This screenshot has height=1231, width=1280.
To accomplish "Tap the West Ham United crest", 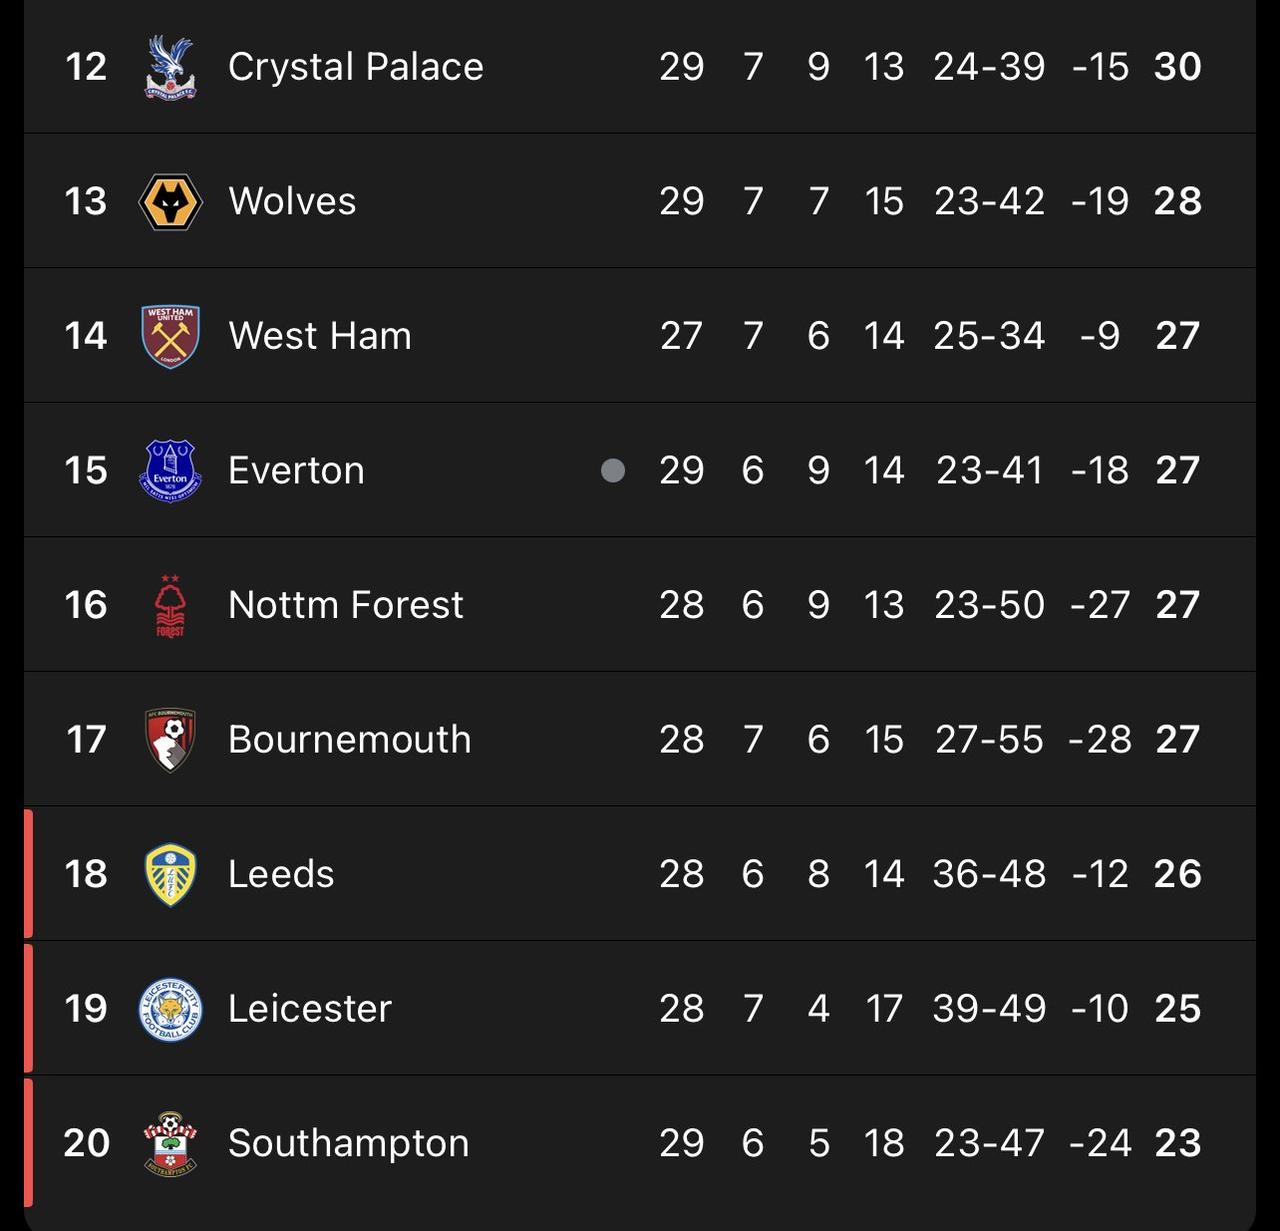I will (170, 336).
